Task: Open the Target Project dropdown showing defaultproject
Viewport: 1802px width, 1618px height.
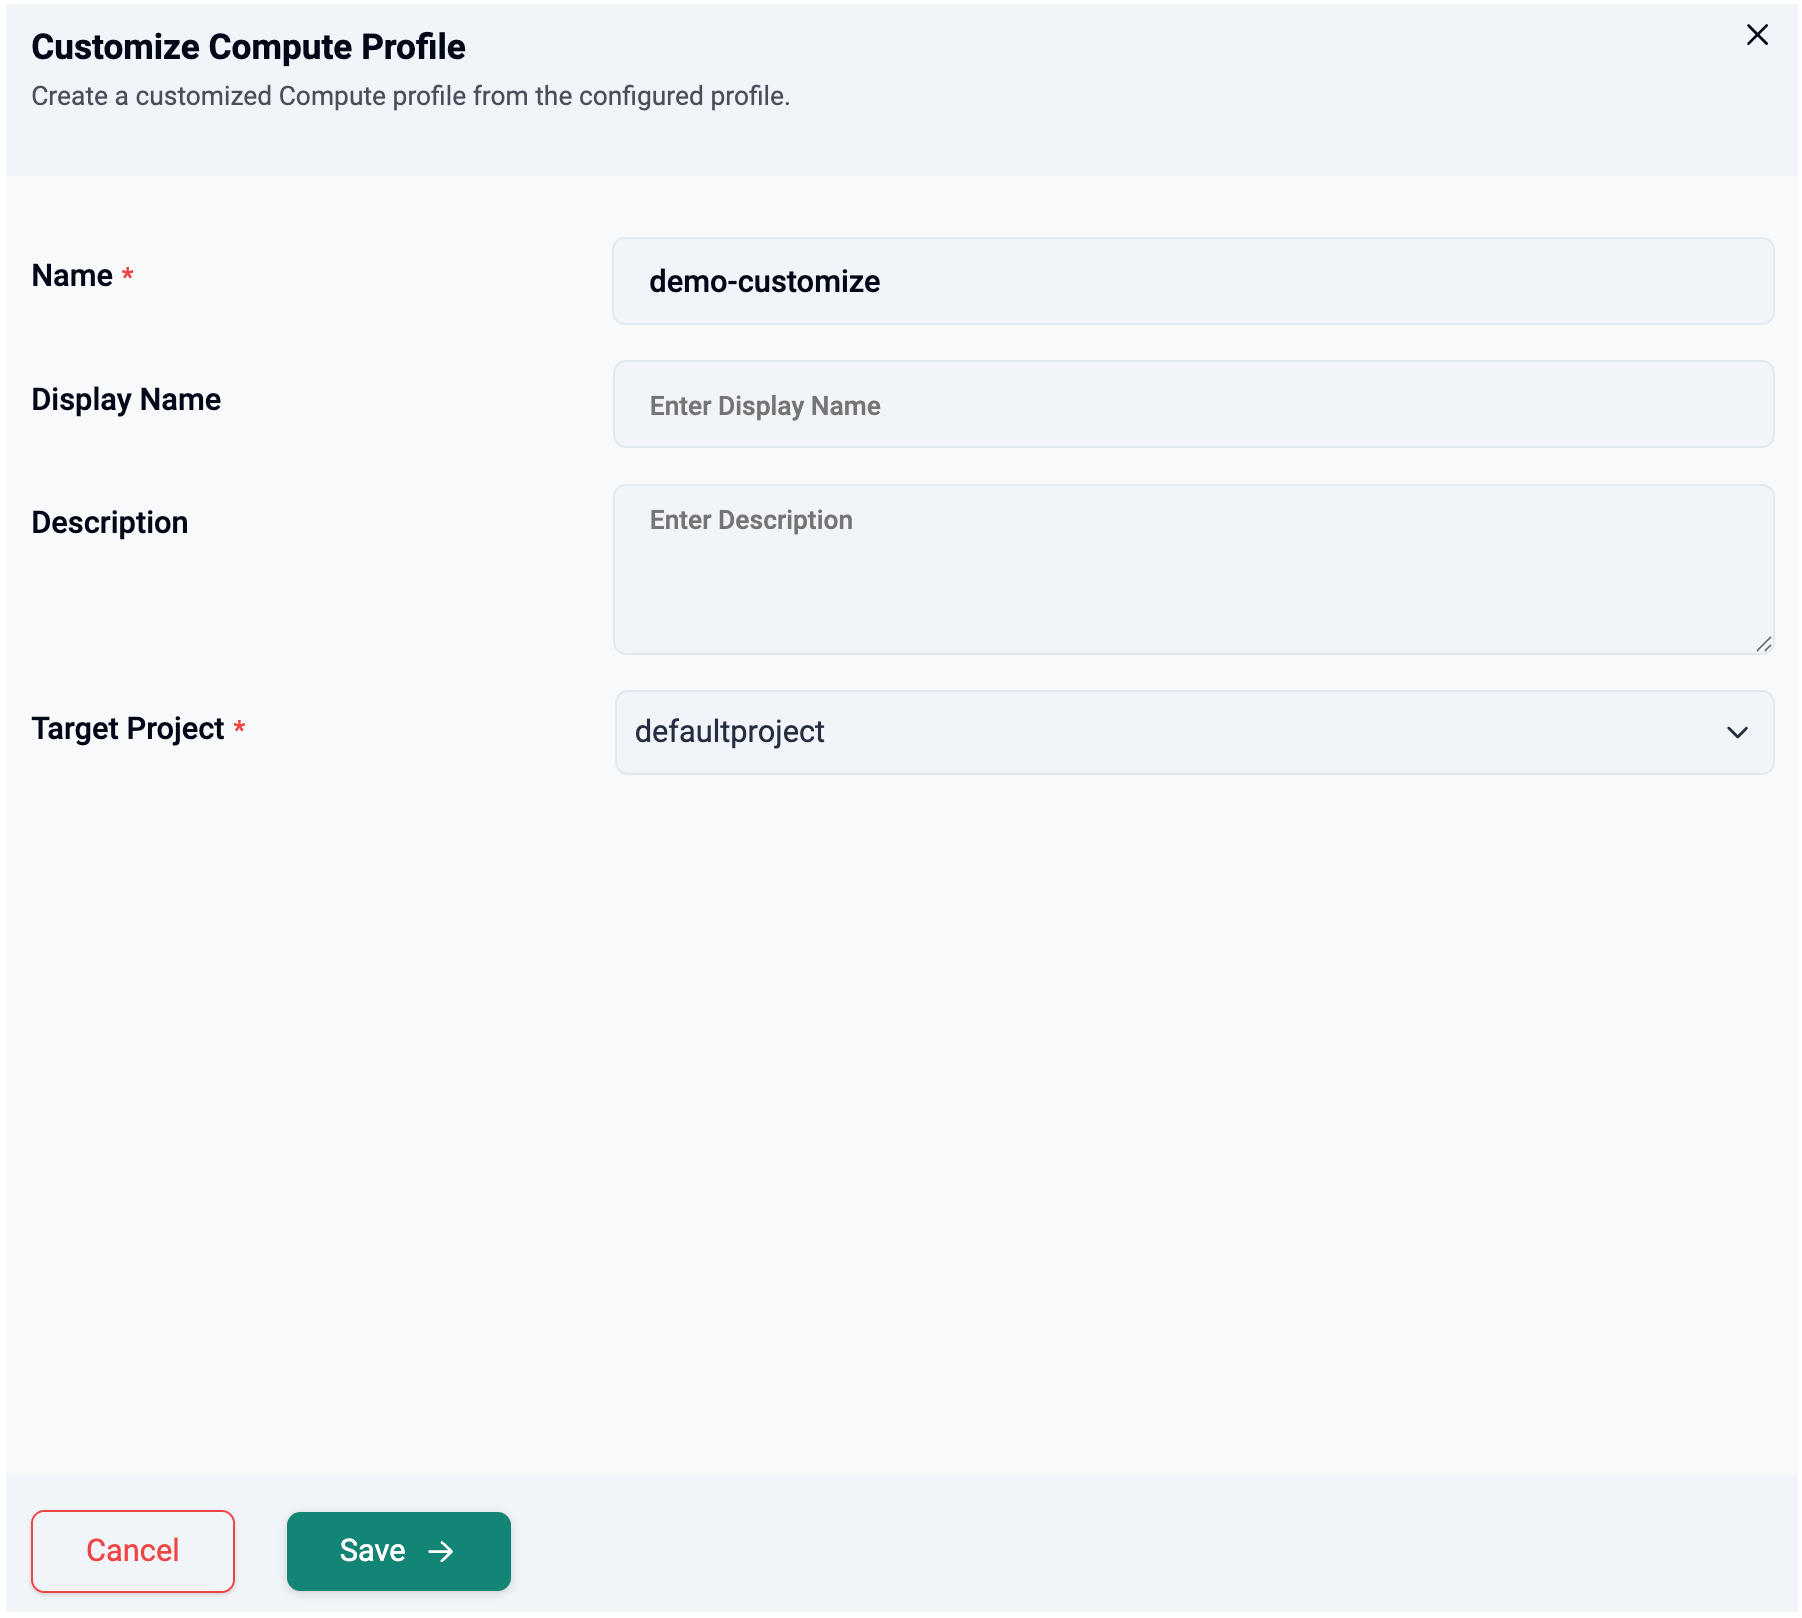Action: click(1193, 732)
